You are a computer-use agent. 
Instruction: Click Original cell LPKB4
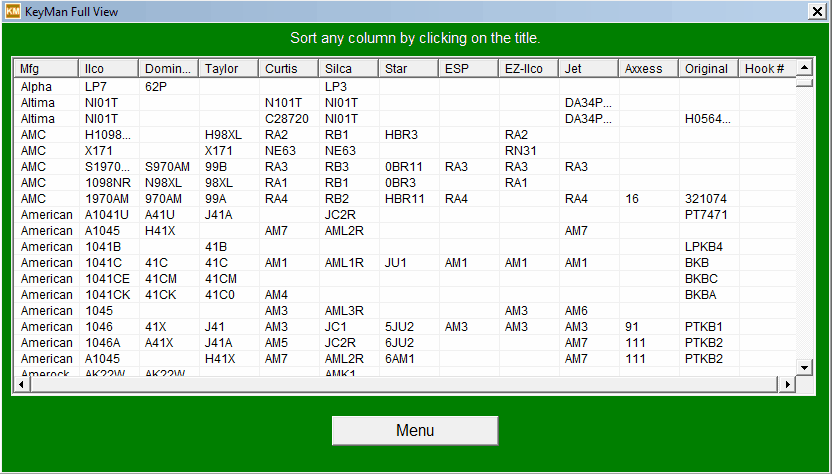704,246
